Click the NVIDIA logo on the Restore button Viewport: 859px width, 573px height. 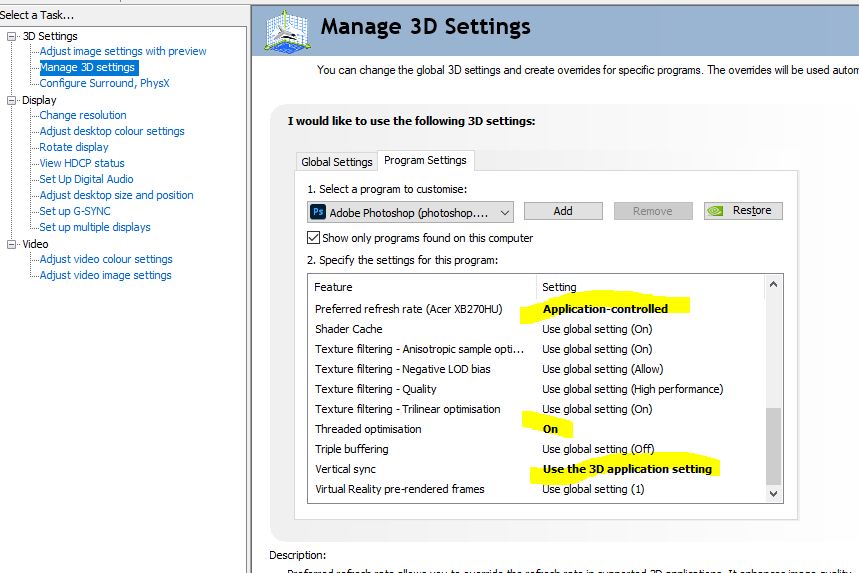point(718,211)
